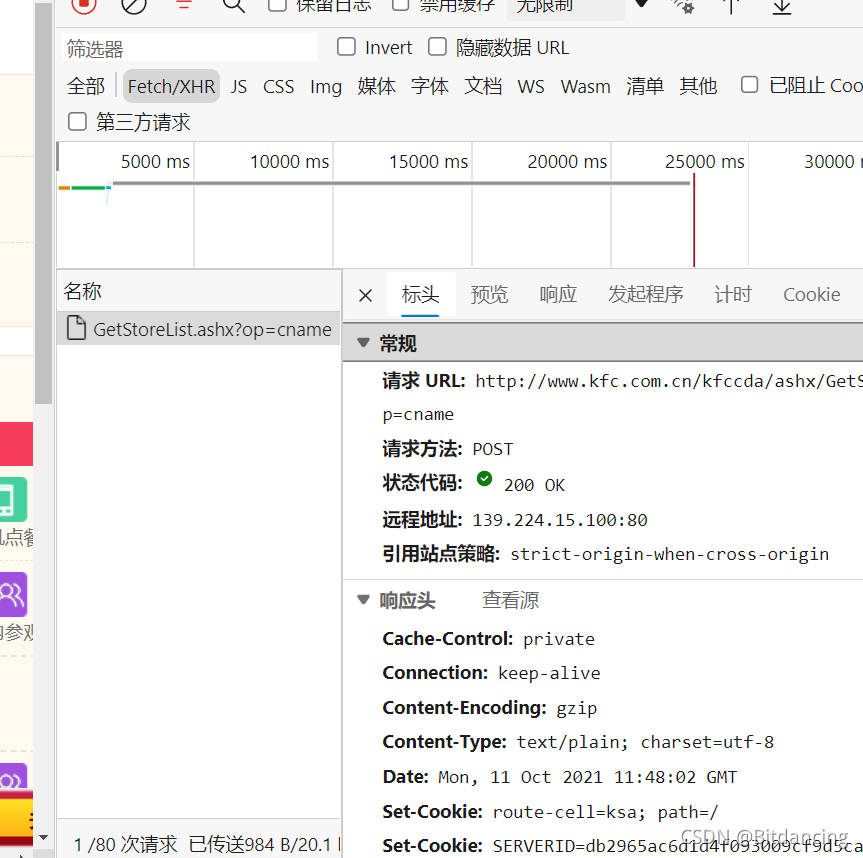
Task: Open network conditions wifi settings icon
Action: tap(684, 5)
